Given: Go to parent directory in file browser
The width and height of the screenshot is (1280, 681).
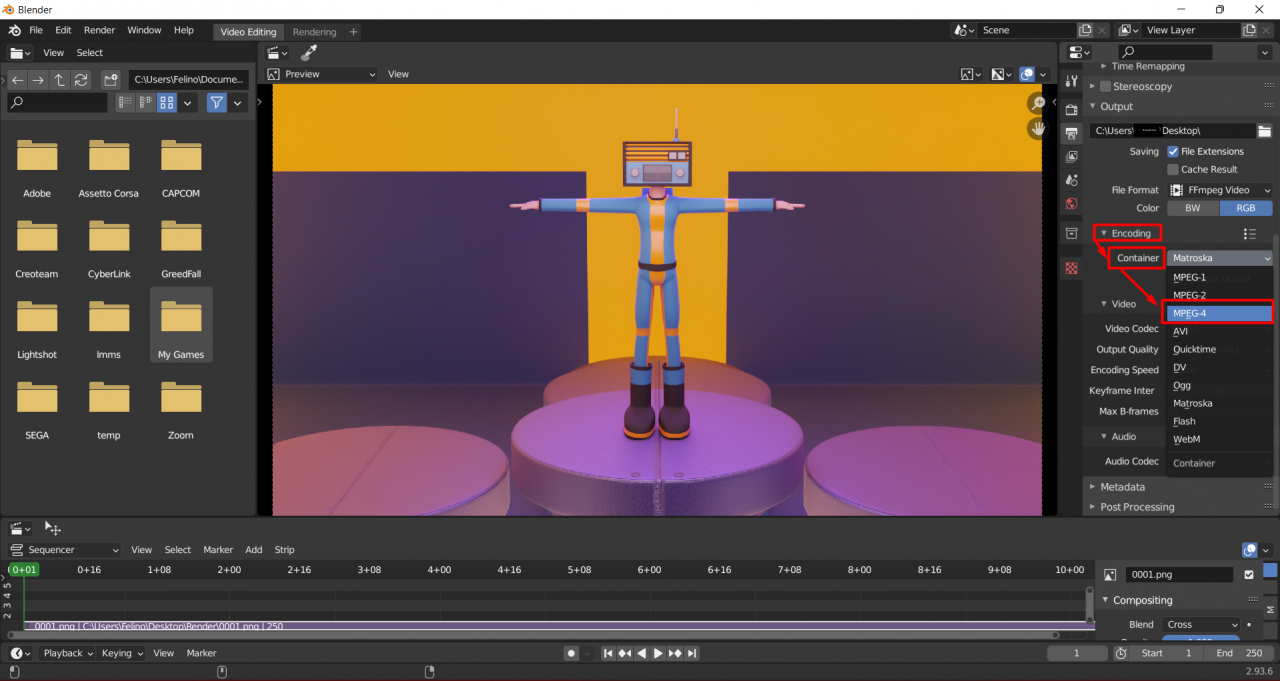Looking at the screenshot, I should [x=60, y=80].
